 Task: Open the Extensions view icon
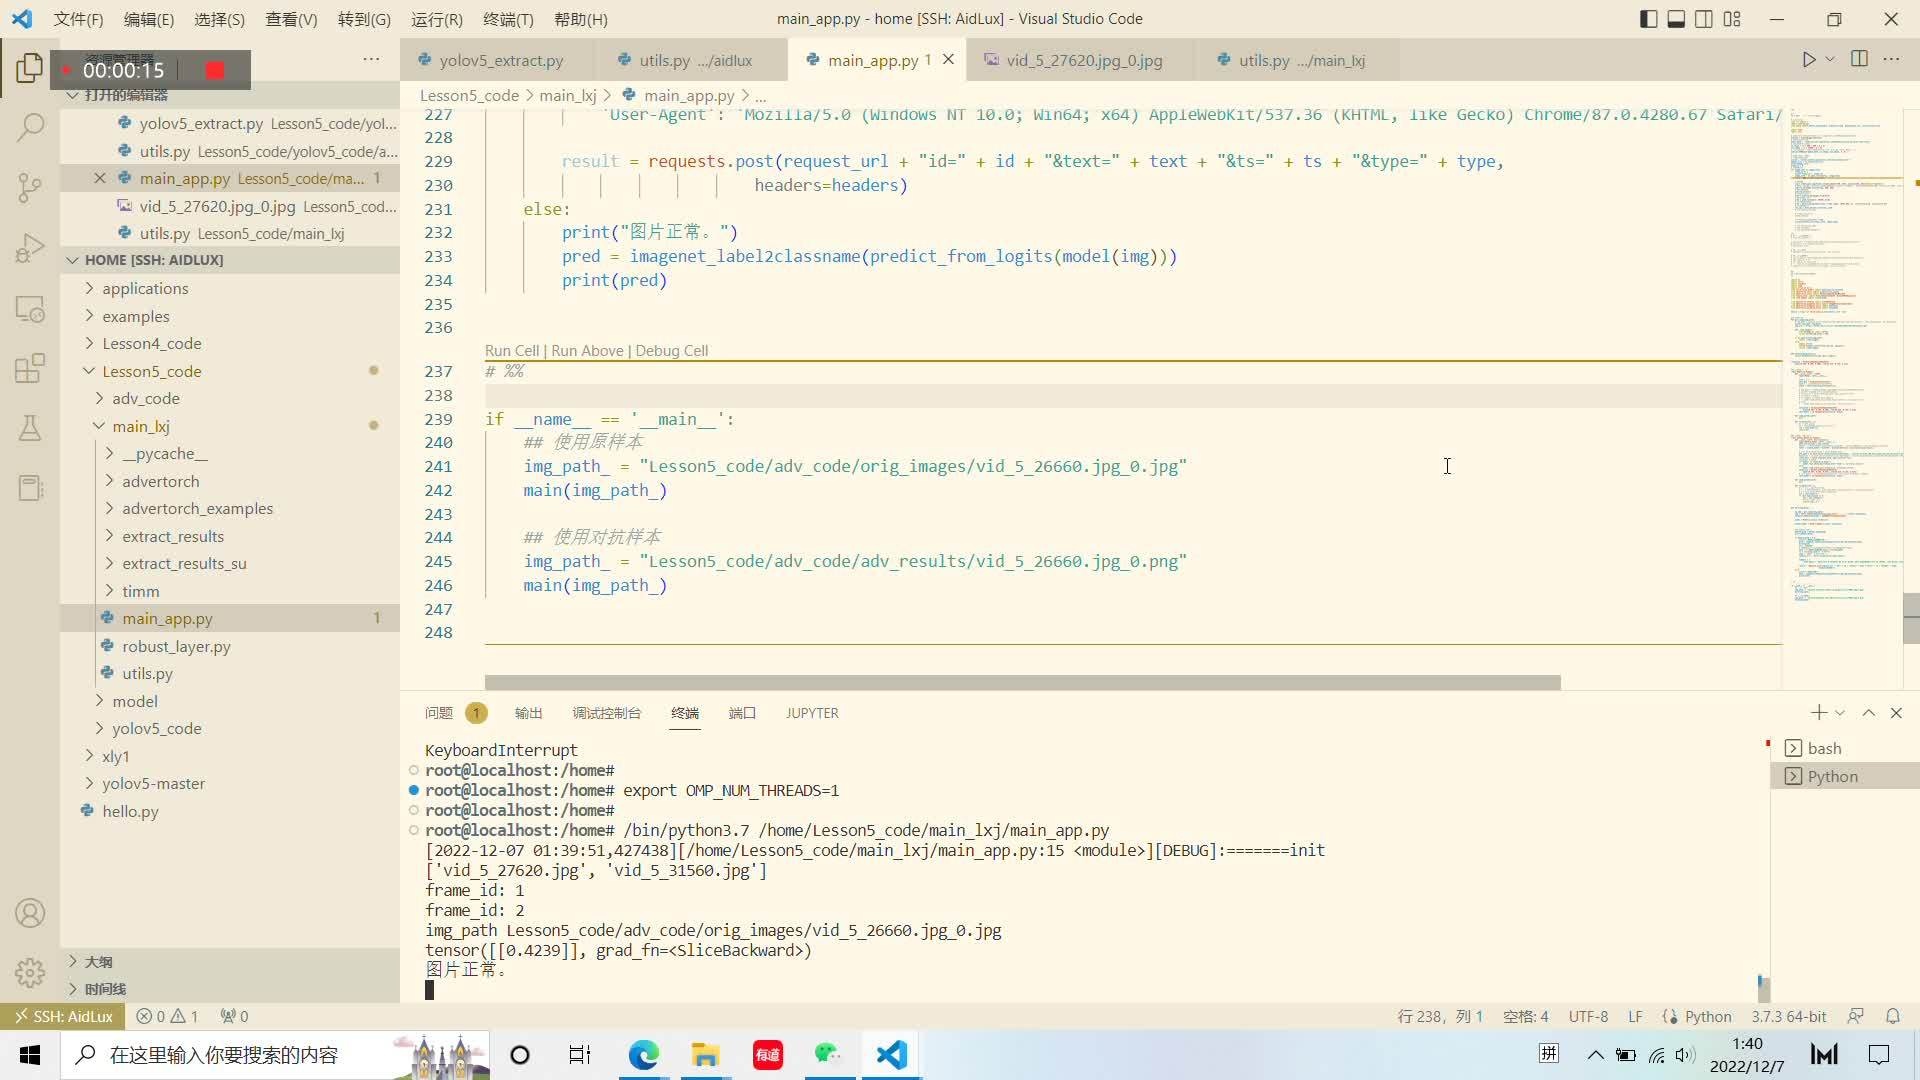[30, 368]
